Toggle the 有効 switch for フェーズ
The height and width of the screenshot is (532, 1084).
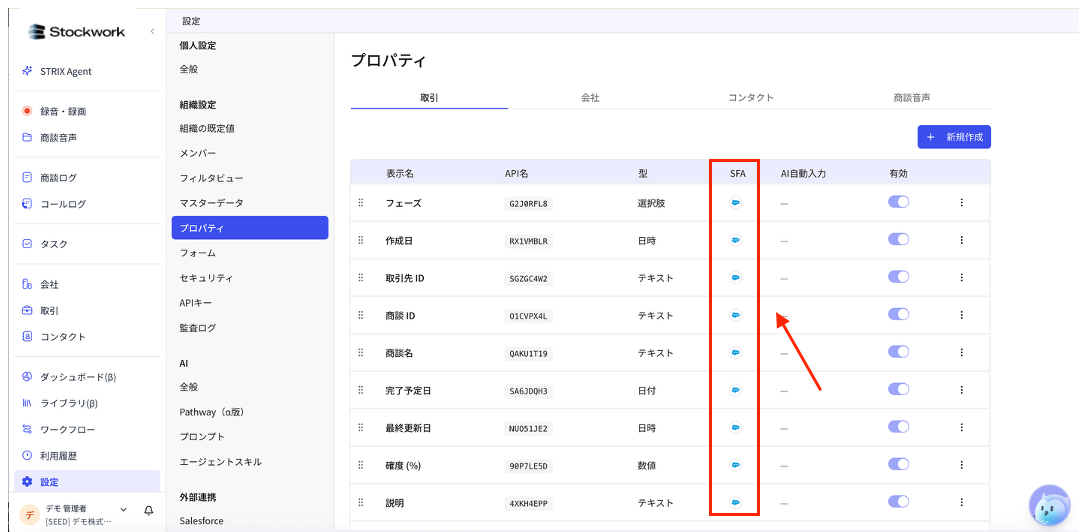898,202
